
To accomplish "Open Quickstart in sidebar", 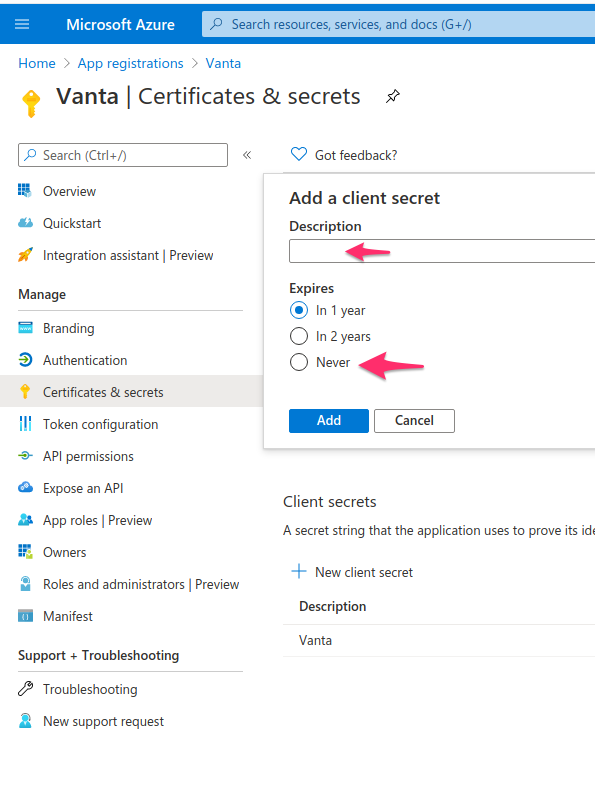I will pos(72,223).
